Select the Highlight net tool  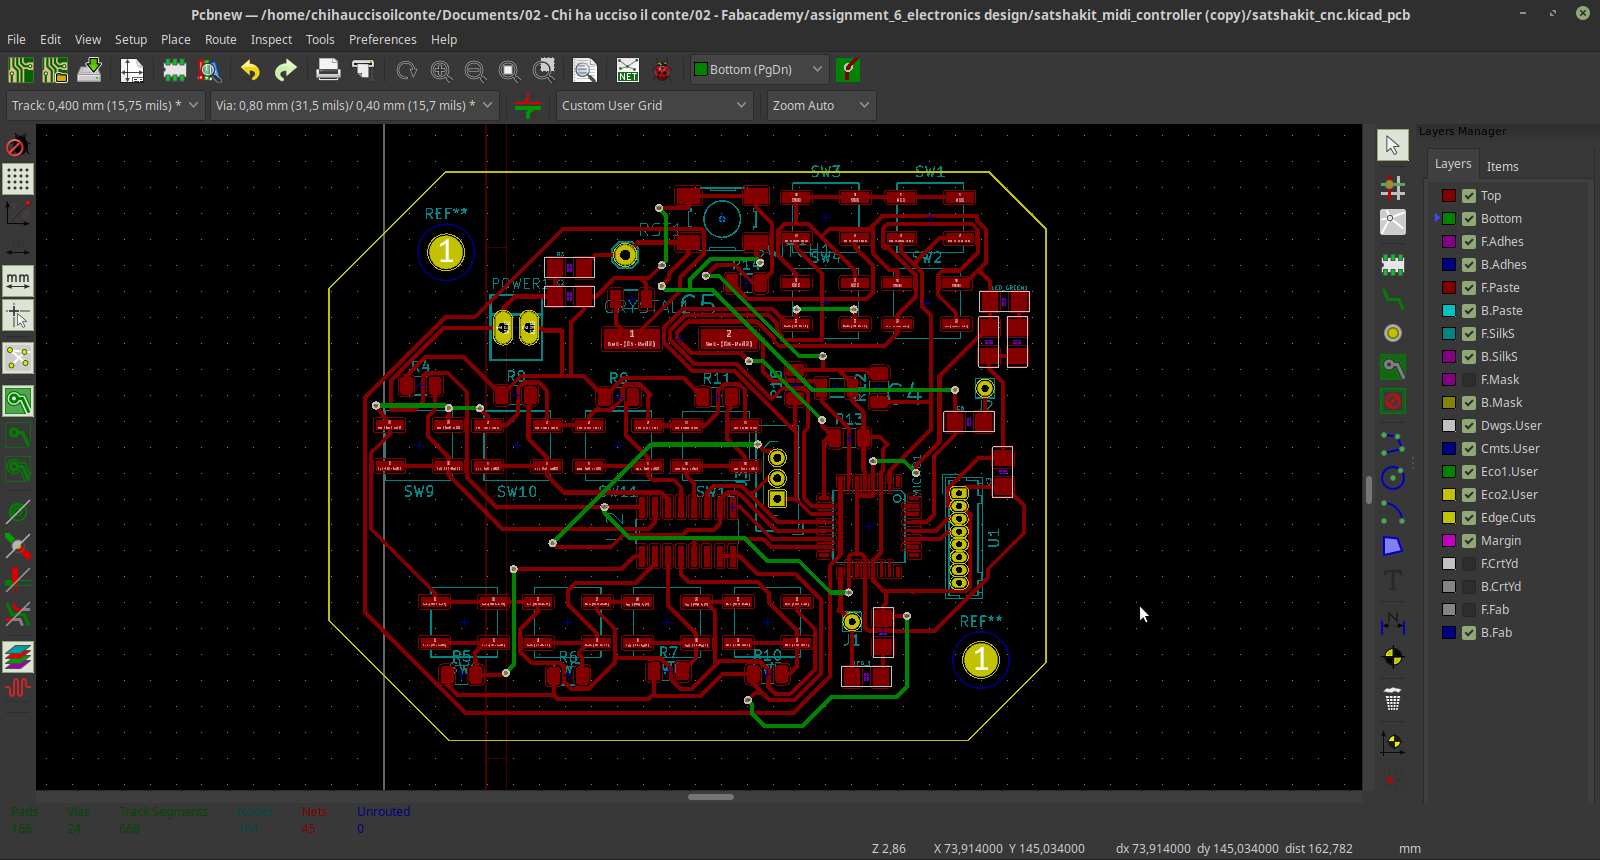[x=1393, y=188]
